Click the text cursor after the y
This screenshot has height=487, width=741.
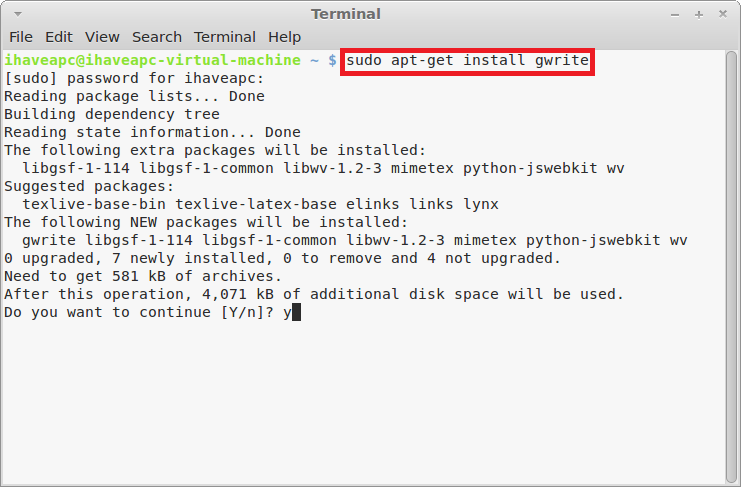pos(296,312)
